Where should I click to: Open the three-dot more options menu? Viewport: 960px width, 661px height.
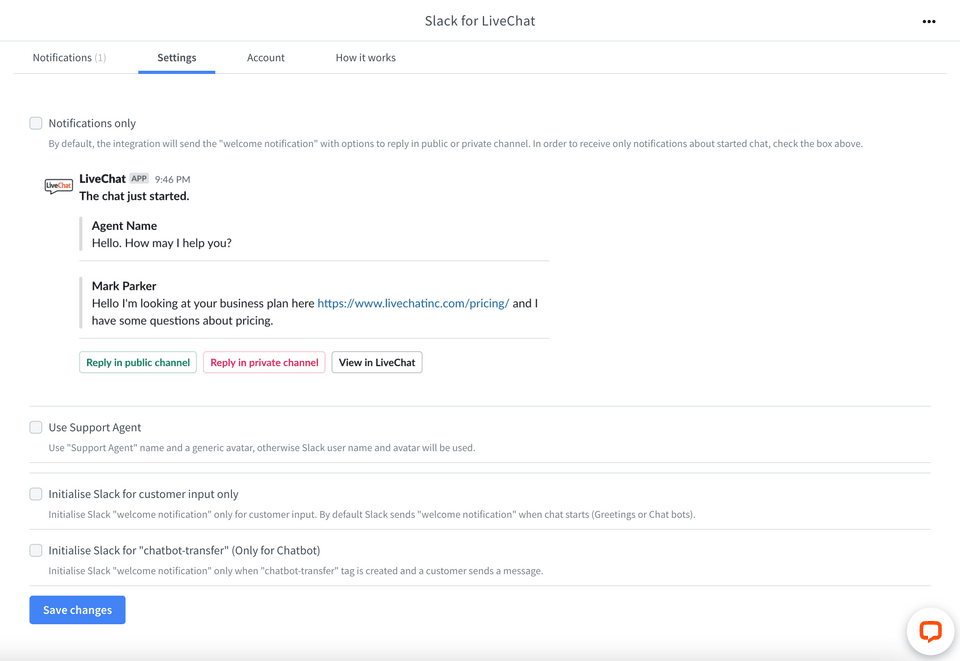(929, 21)
